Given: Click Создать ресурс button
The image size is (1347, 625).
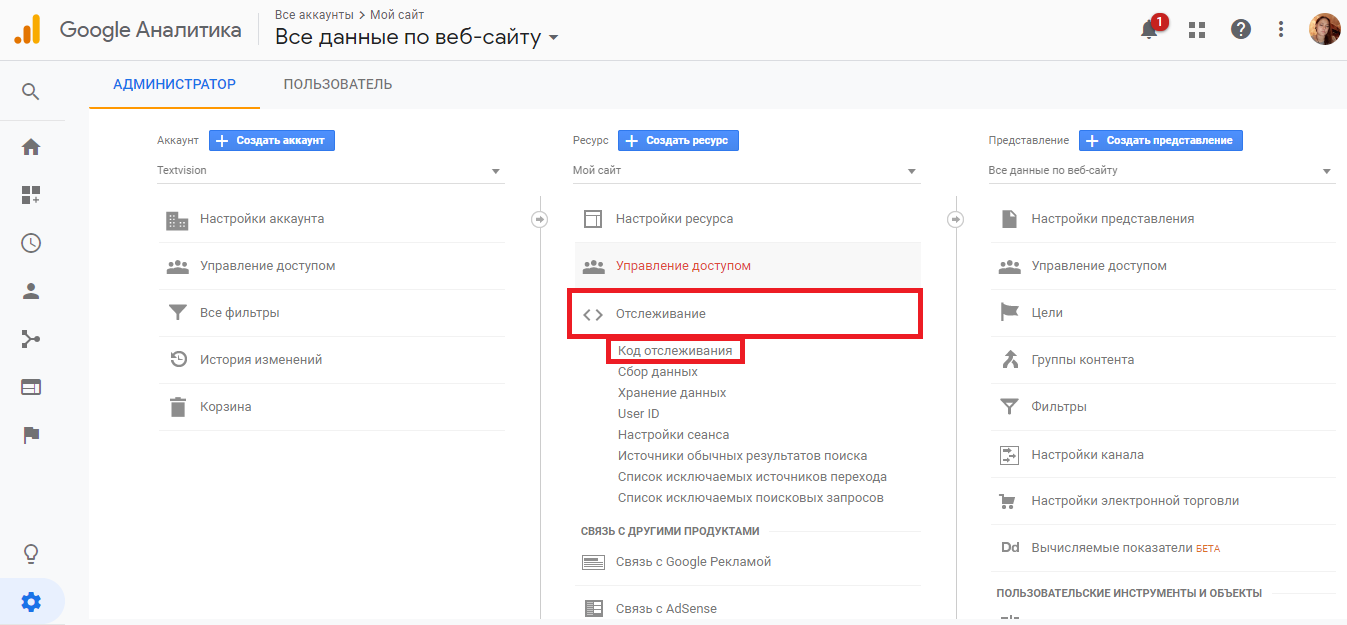Looking at the screenshot, I should 678,141.
